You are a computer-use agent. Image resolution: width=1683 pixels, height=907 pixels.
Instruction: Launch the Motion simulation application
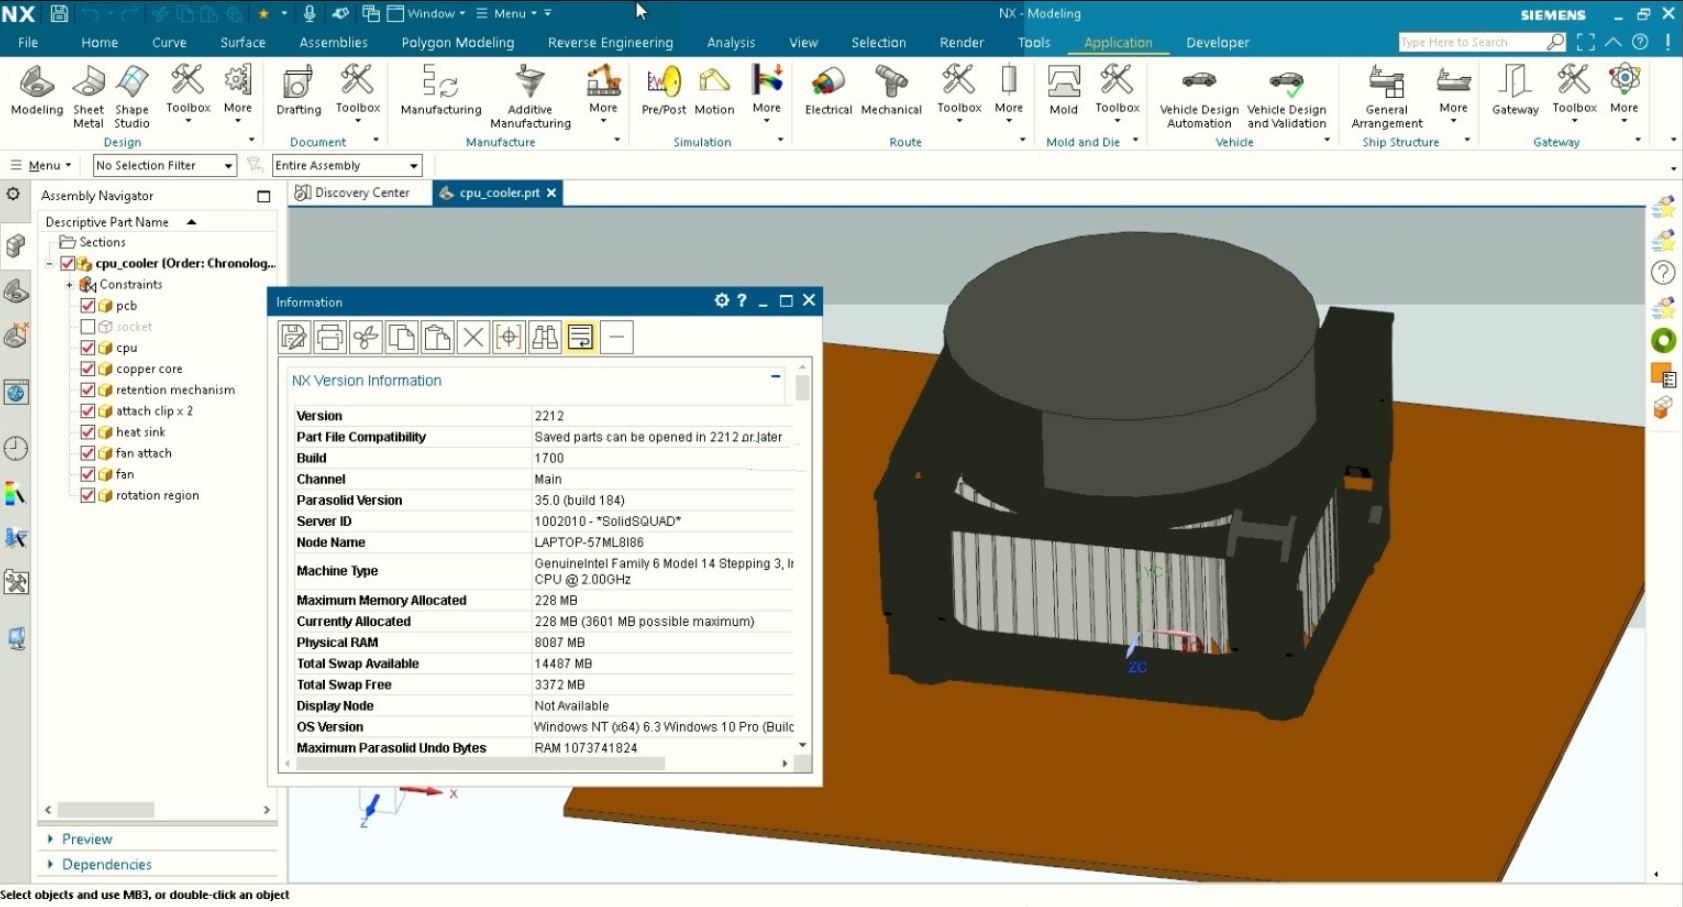(x=714, y=92)
